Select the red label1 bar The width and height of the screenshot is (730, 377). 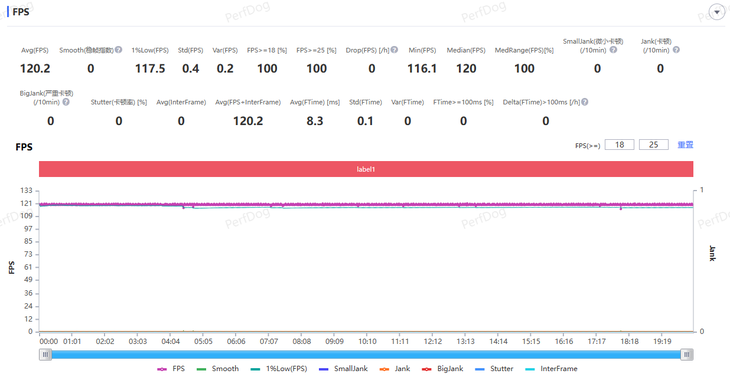coord(366,169)
